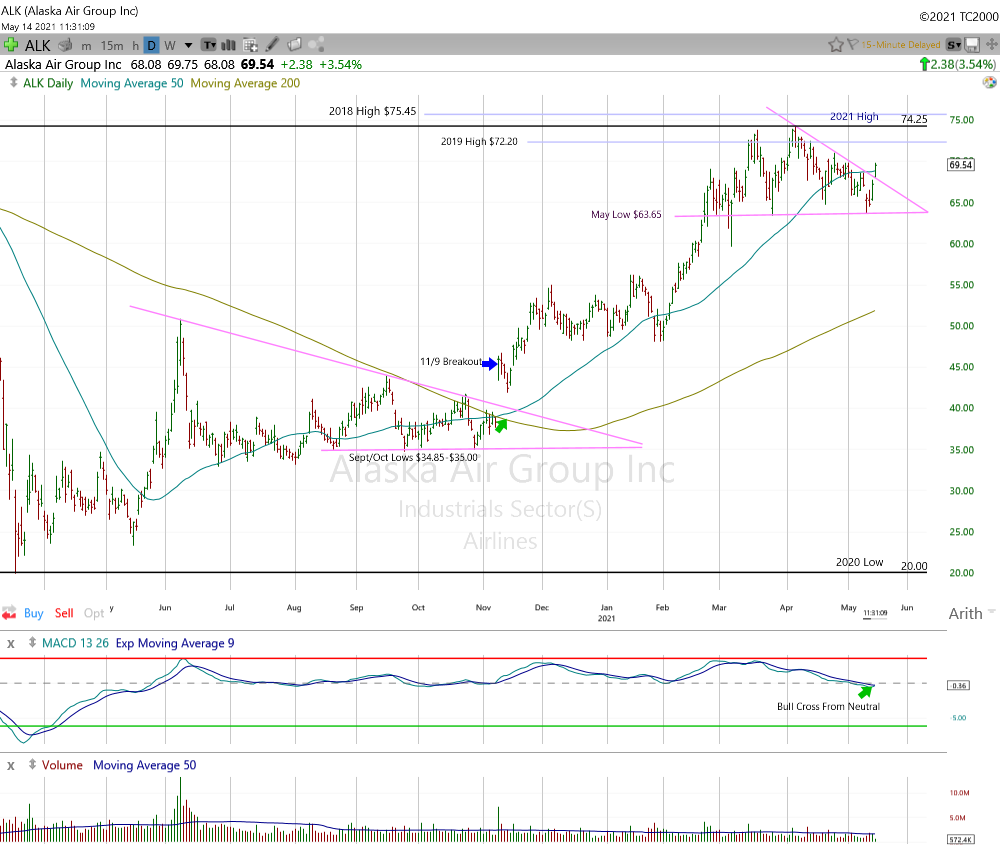Click the ALK ticker symbol field
The width and height of the screenshot is (1000, 850).
coord(38,45)
